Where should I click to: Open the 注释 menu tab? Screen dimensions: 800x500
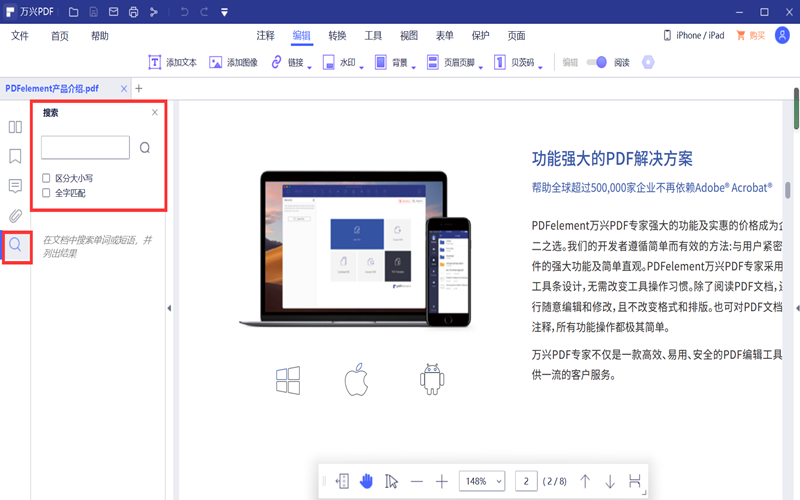tap(265, 35)
